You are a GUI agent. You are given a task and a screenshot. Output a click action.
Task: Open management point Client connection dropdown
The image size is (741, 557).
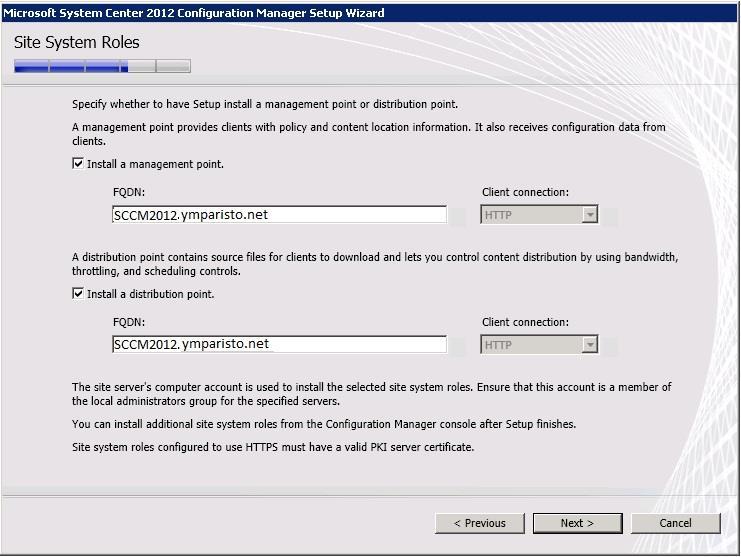click(x=539, y=215)
